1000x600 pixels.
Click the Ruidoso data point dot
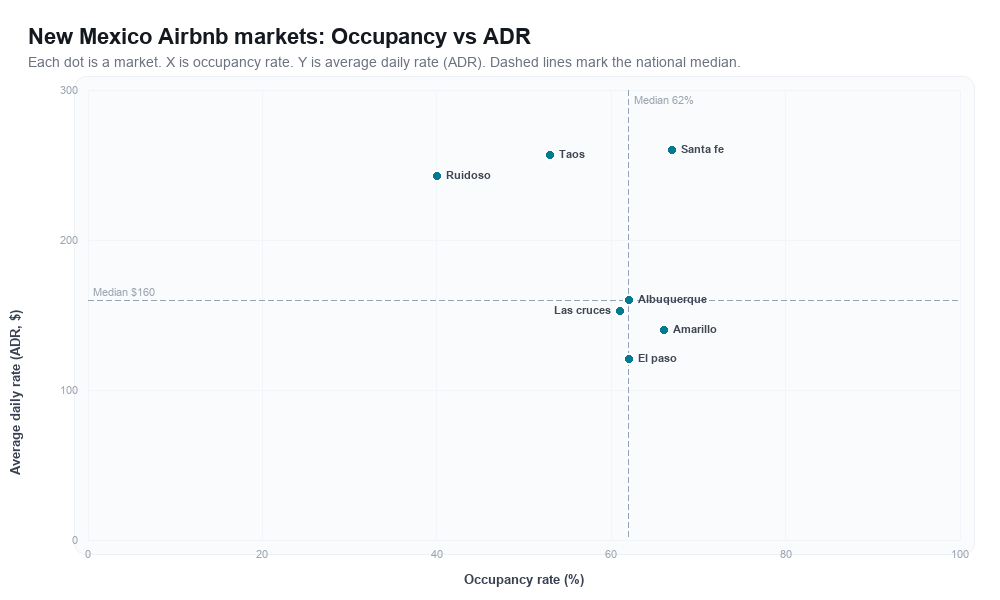point(437,176)
